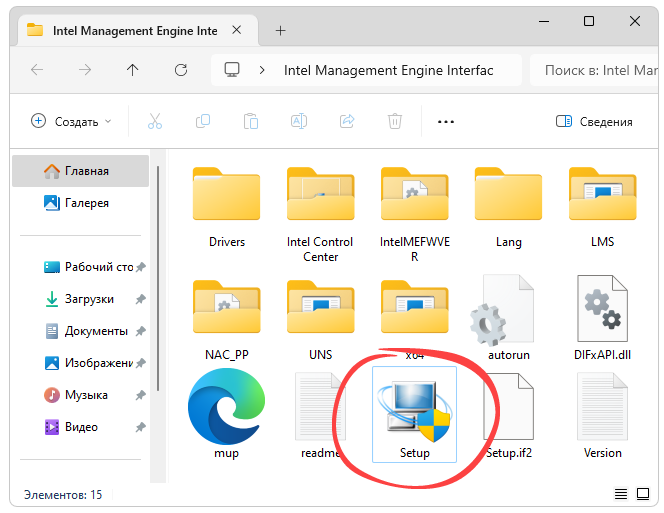This screenshot has width=664, height=513.
Task: Switch to details list view
Action: pyautogui.click(x=621, y=494)
